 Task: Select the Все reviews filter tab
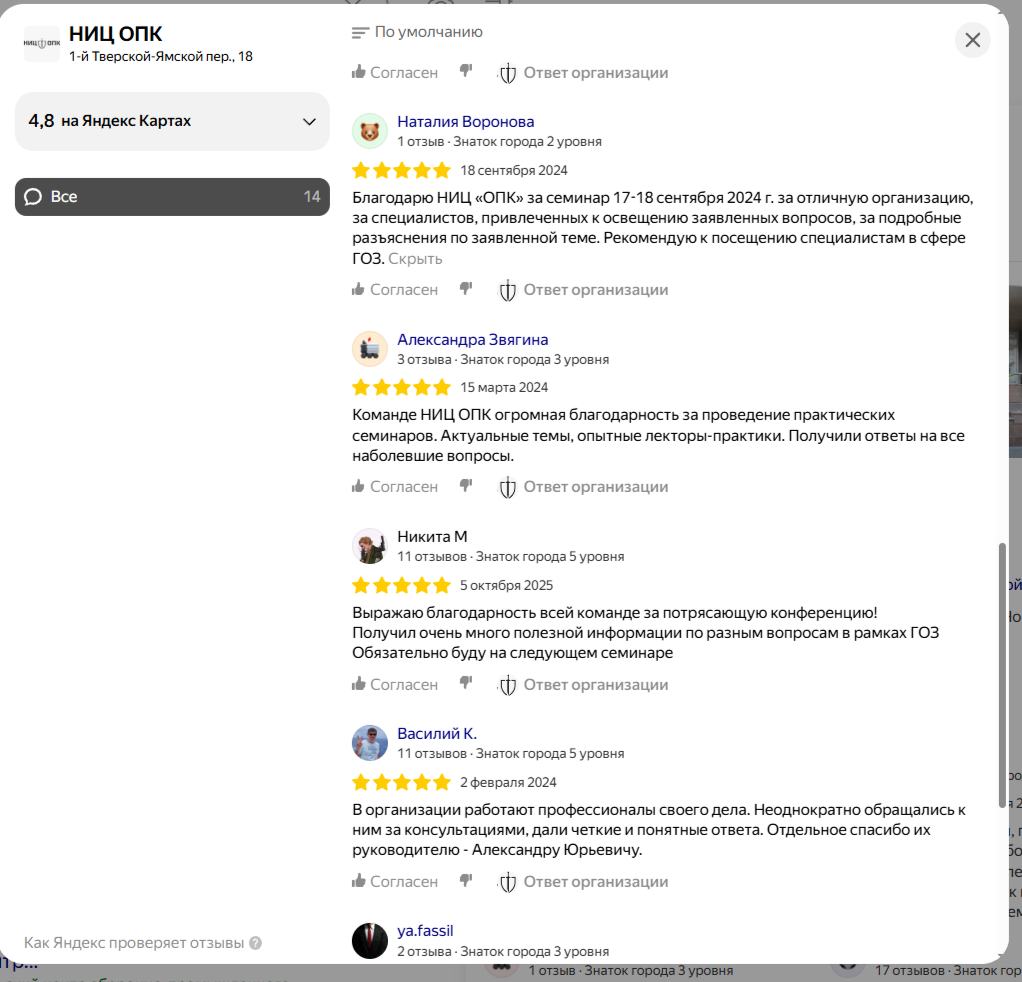coord(172,197)
